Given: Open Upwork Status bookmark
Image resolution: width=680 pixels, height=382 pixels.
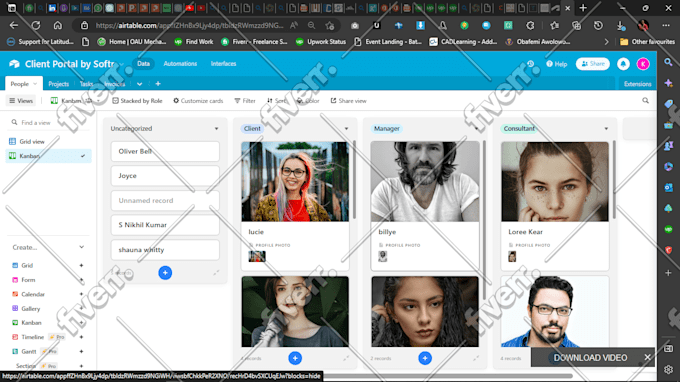Looking at the screenshot, I should coord(321,42).
